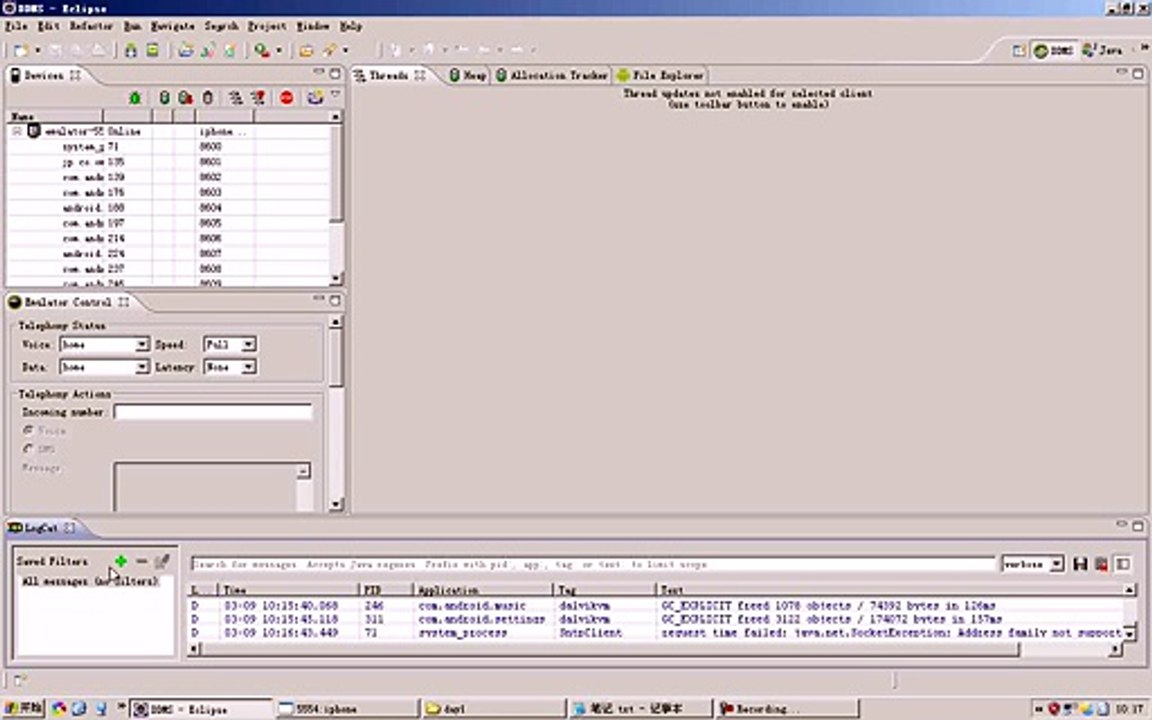The width and height of the screenshot is (1152, 720).
Task: Click the Clear Log icon in LogCat
Action: [x=1101, y=564]
